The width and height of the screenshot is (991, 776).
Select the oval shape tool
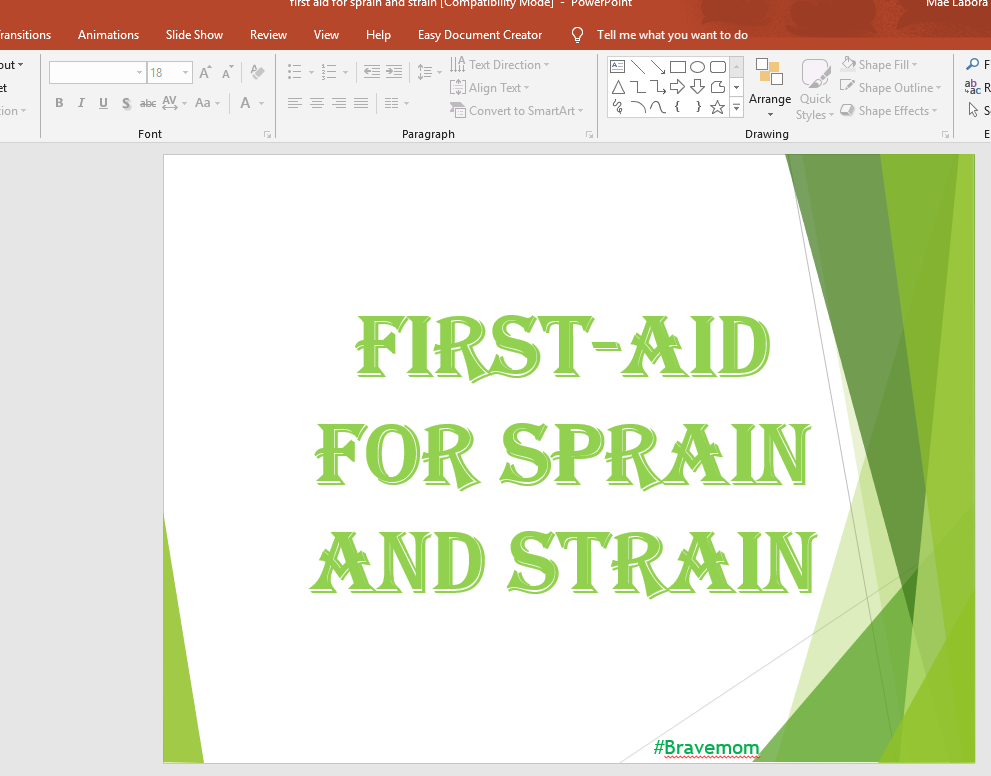pos(697,67)
